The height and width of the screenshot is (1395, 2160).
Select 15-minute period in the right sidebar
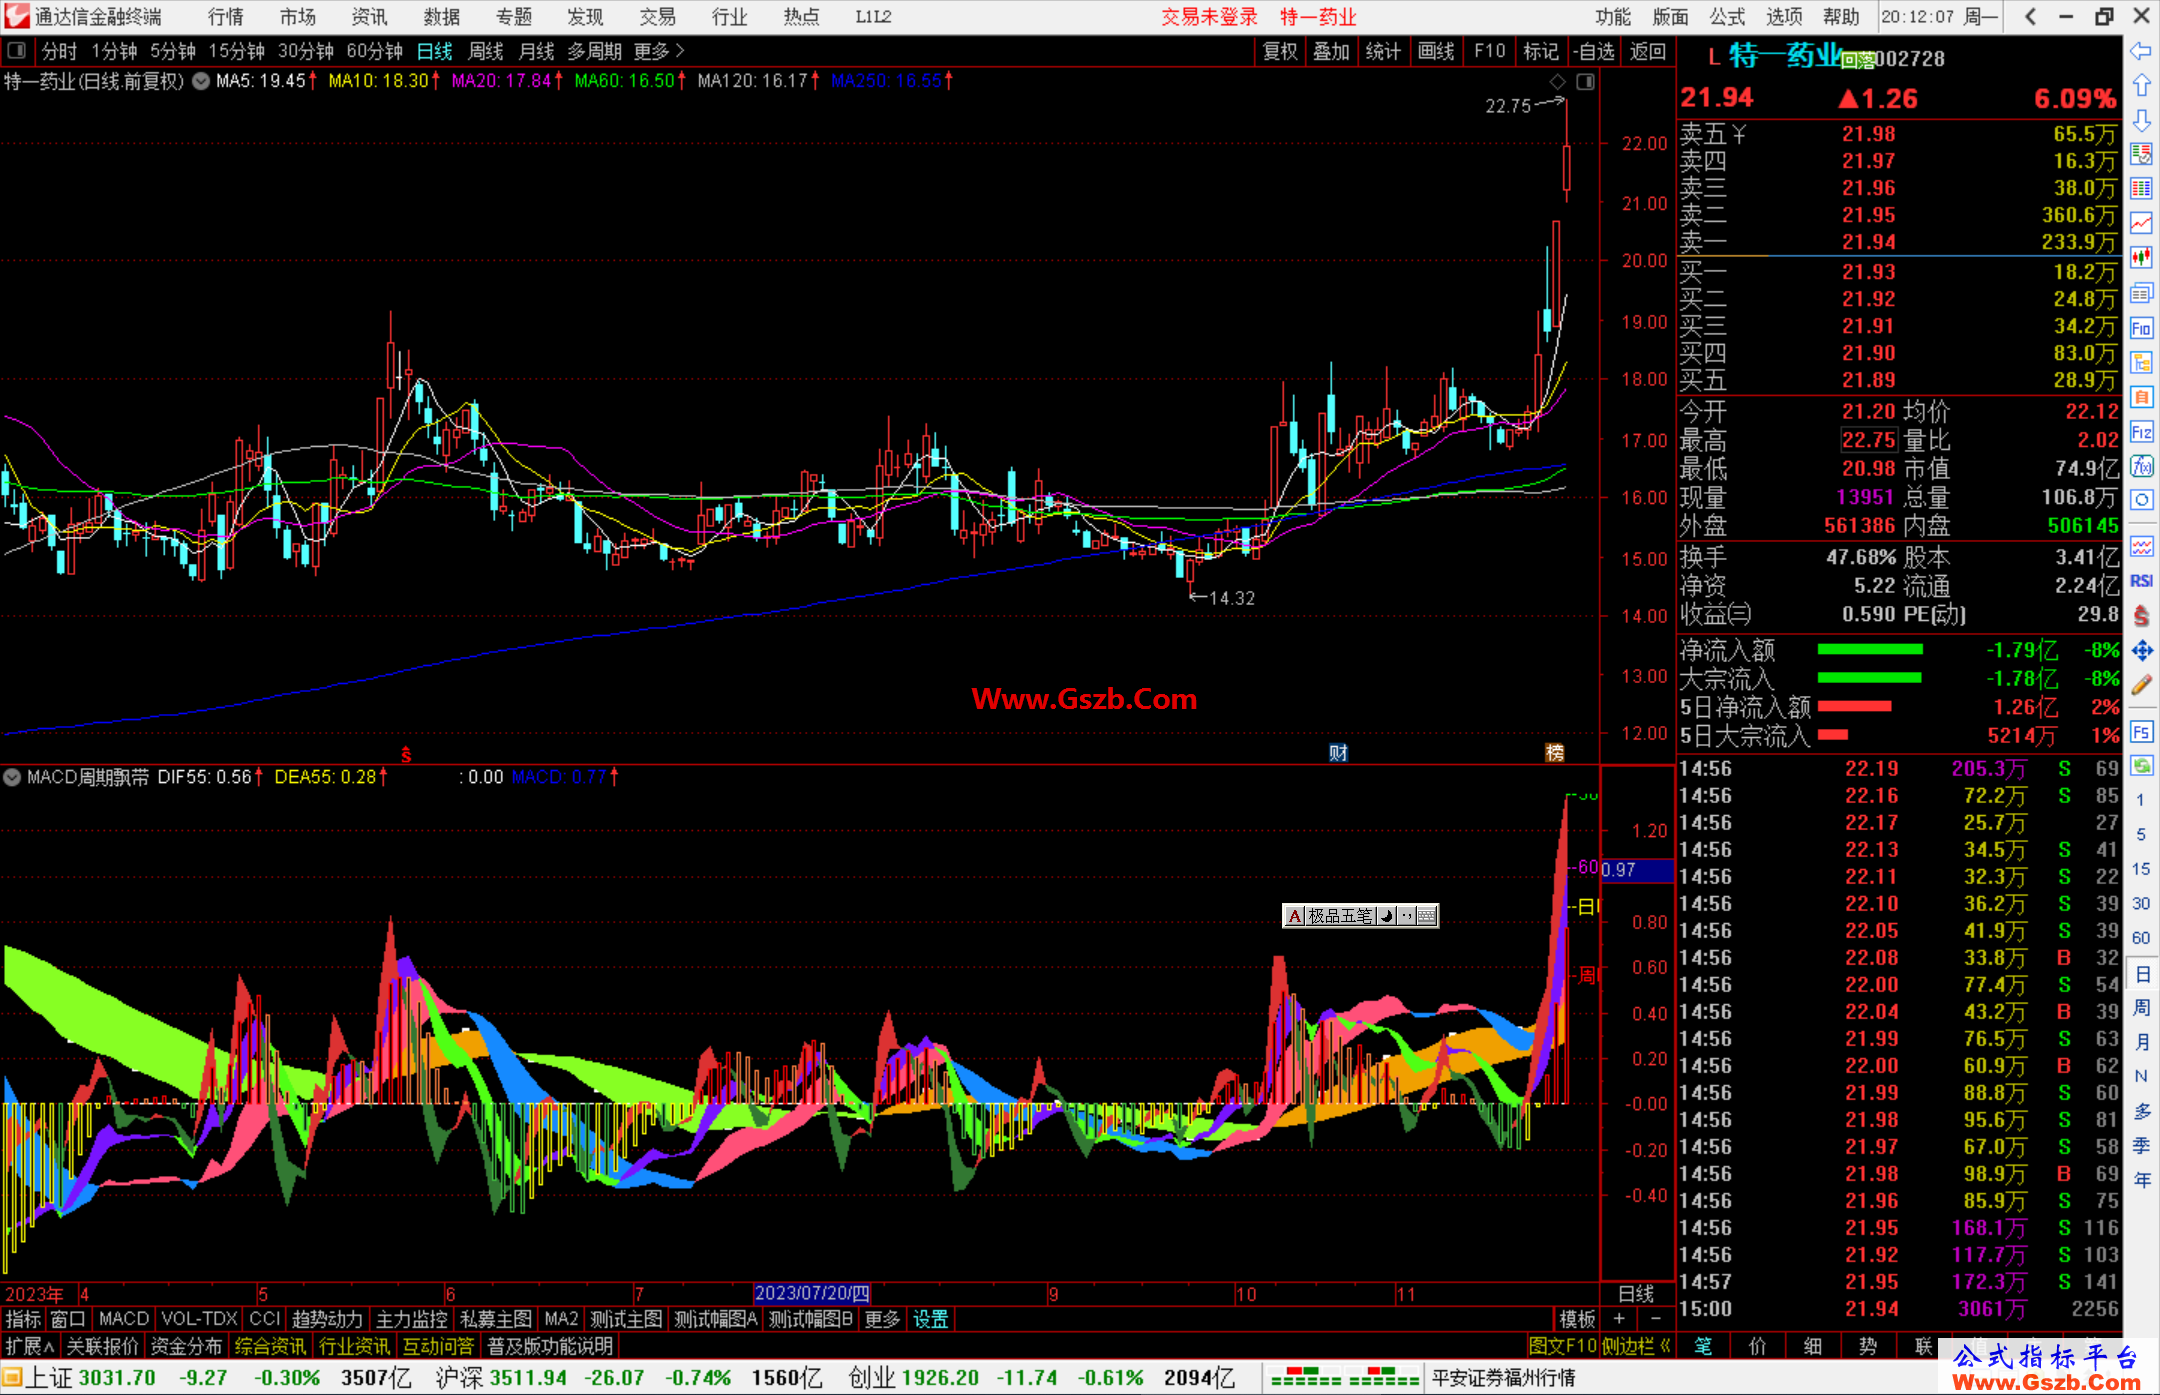click(2141, 869)
